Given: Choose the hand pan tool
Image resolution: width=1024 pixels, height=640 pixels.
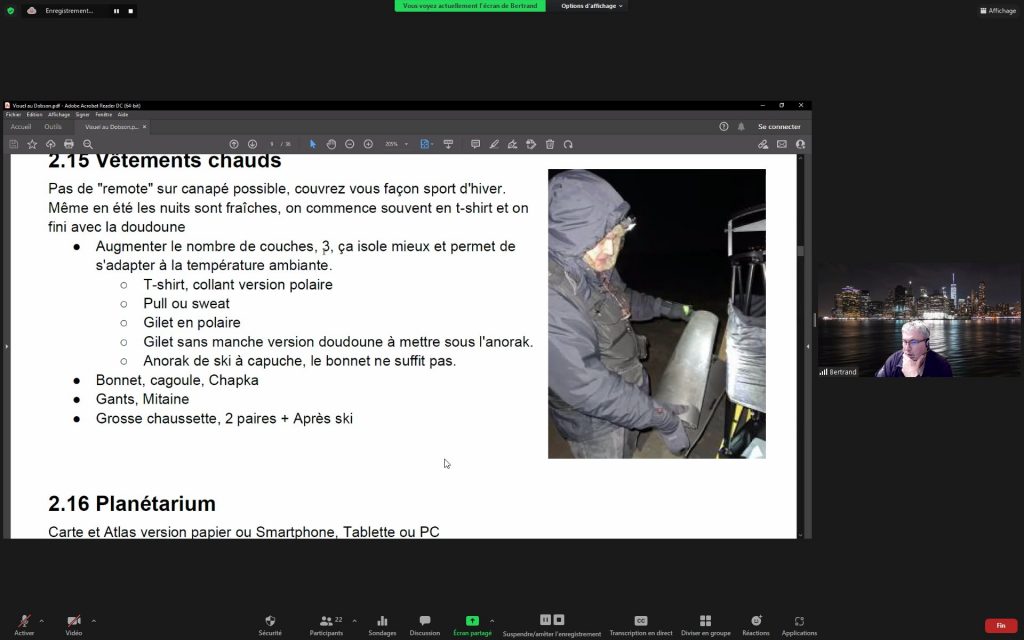Looking at the screenshot, I should point(331,144).
